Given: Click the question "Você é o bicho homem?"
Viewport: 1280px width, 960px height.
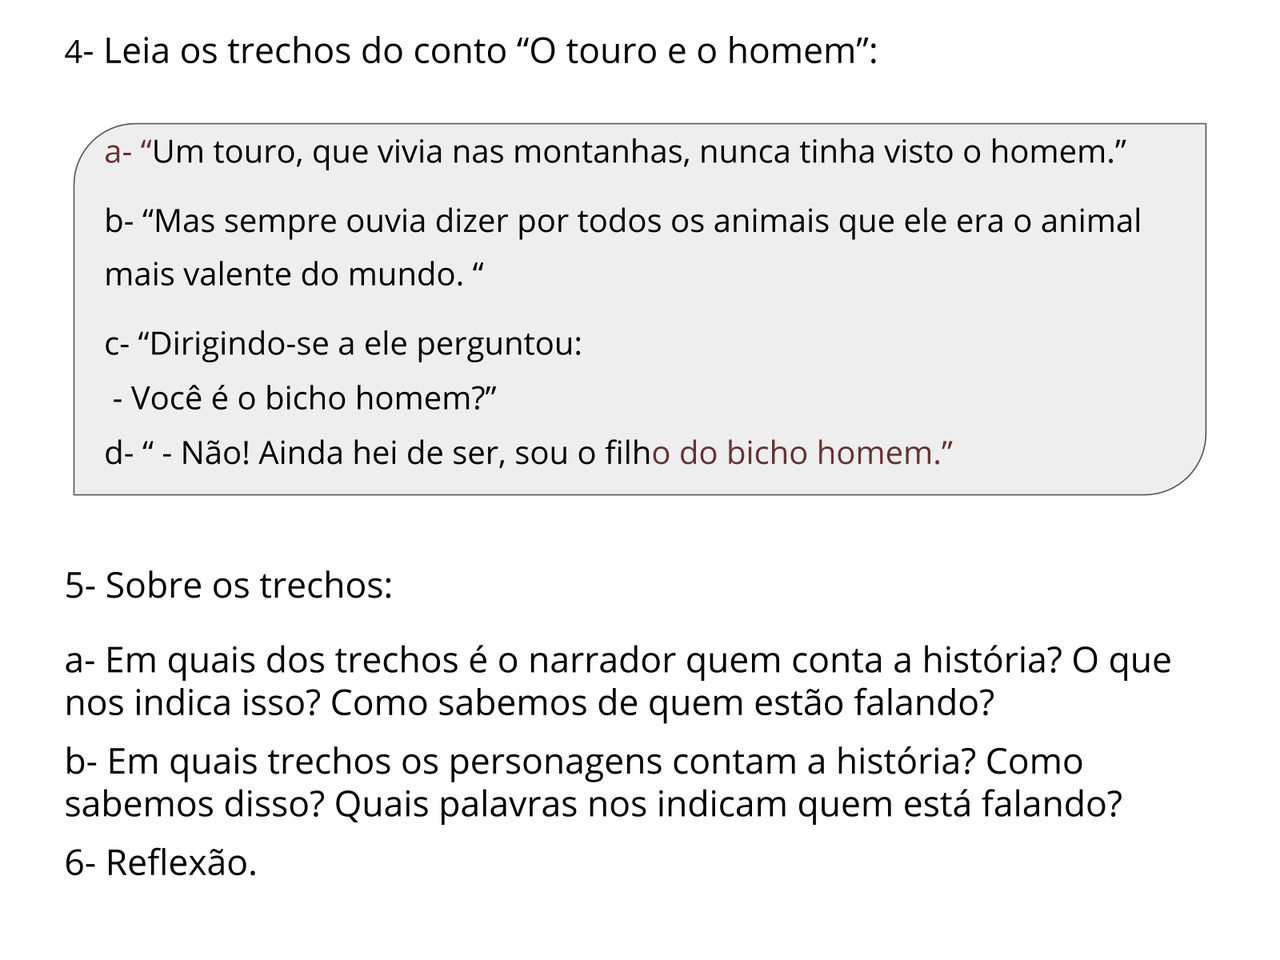Looking at the screenshot, I should click(308, 398).
